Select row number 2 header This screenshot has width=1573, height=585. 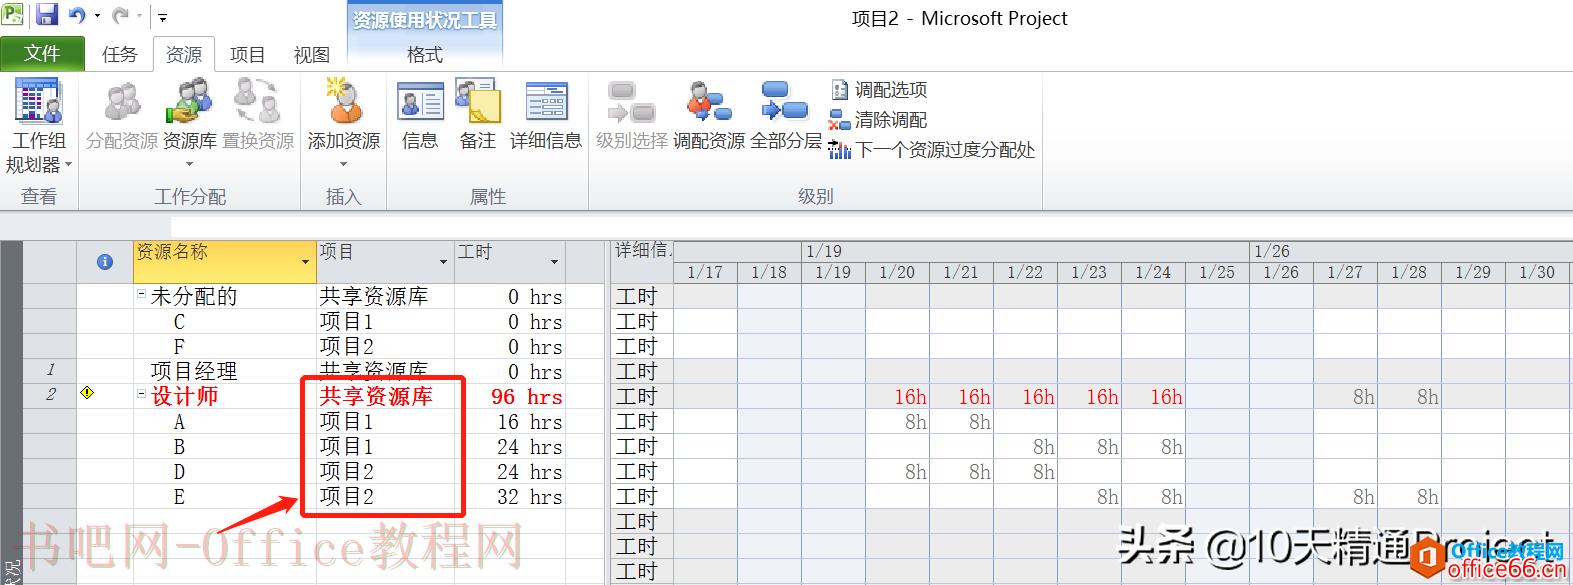pyautogui.click(x=50, y=395)
